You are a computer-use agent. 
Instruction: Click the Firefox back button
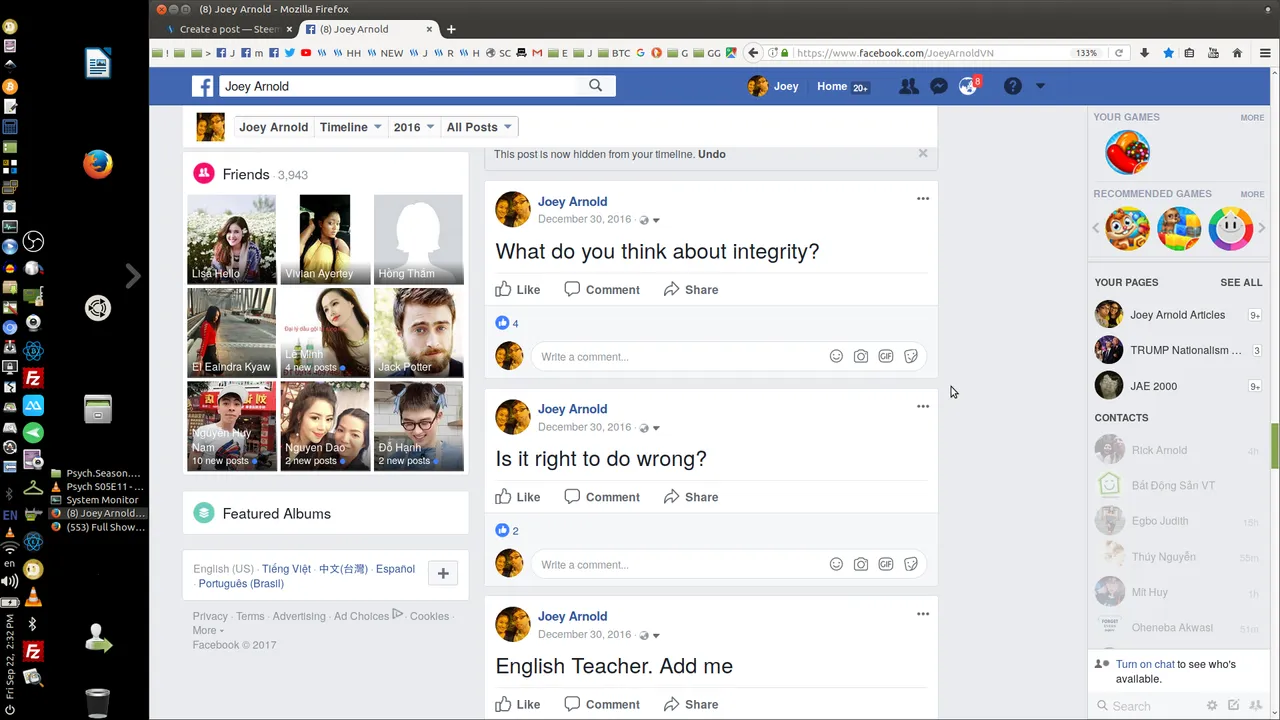click(754, 53)
